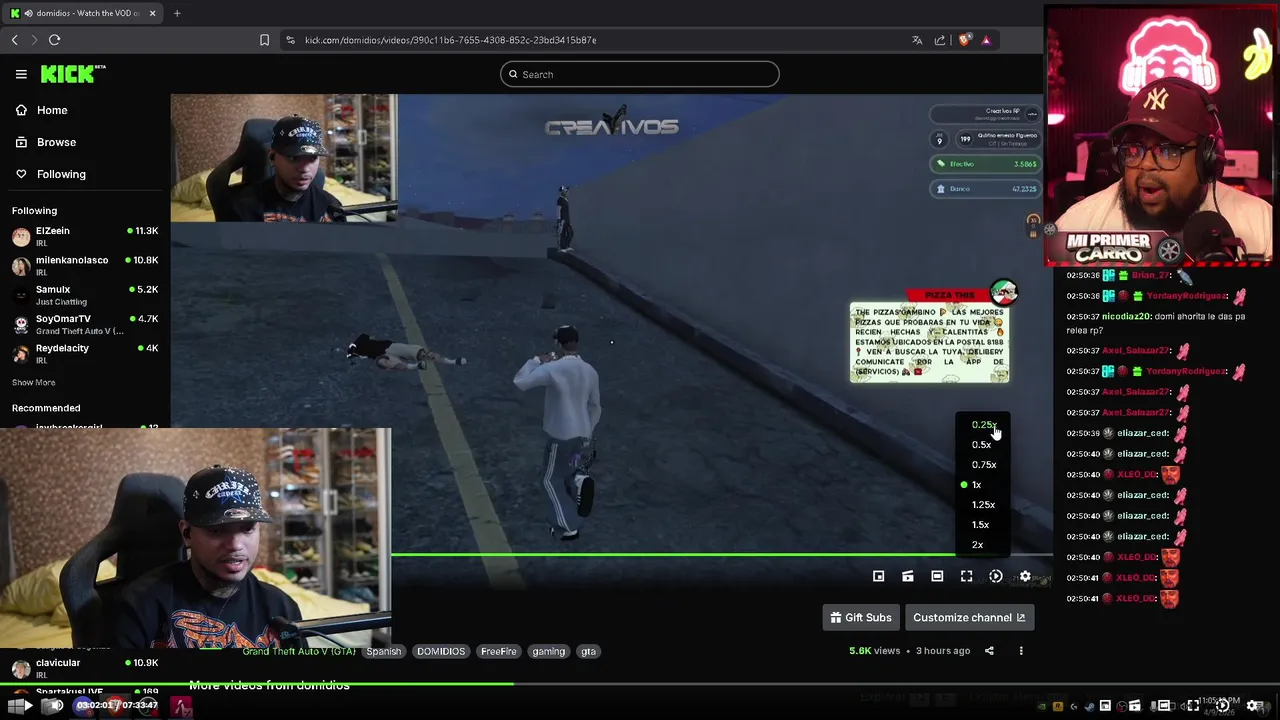Open ElZeein followed channel
This screenshot has height=720, width=1280.
85,236
